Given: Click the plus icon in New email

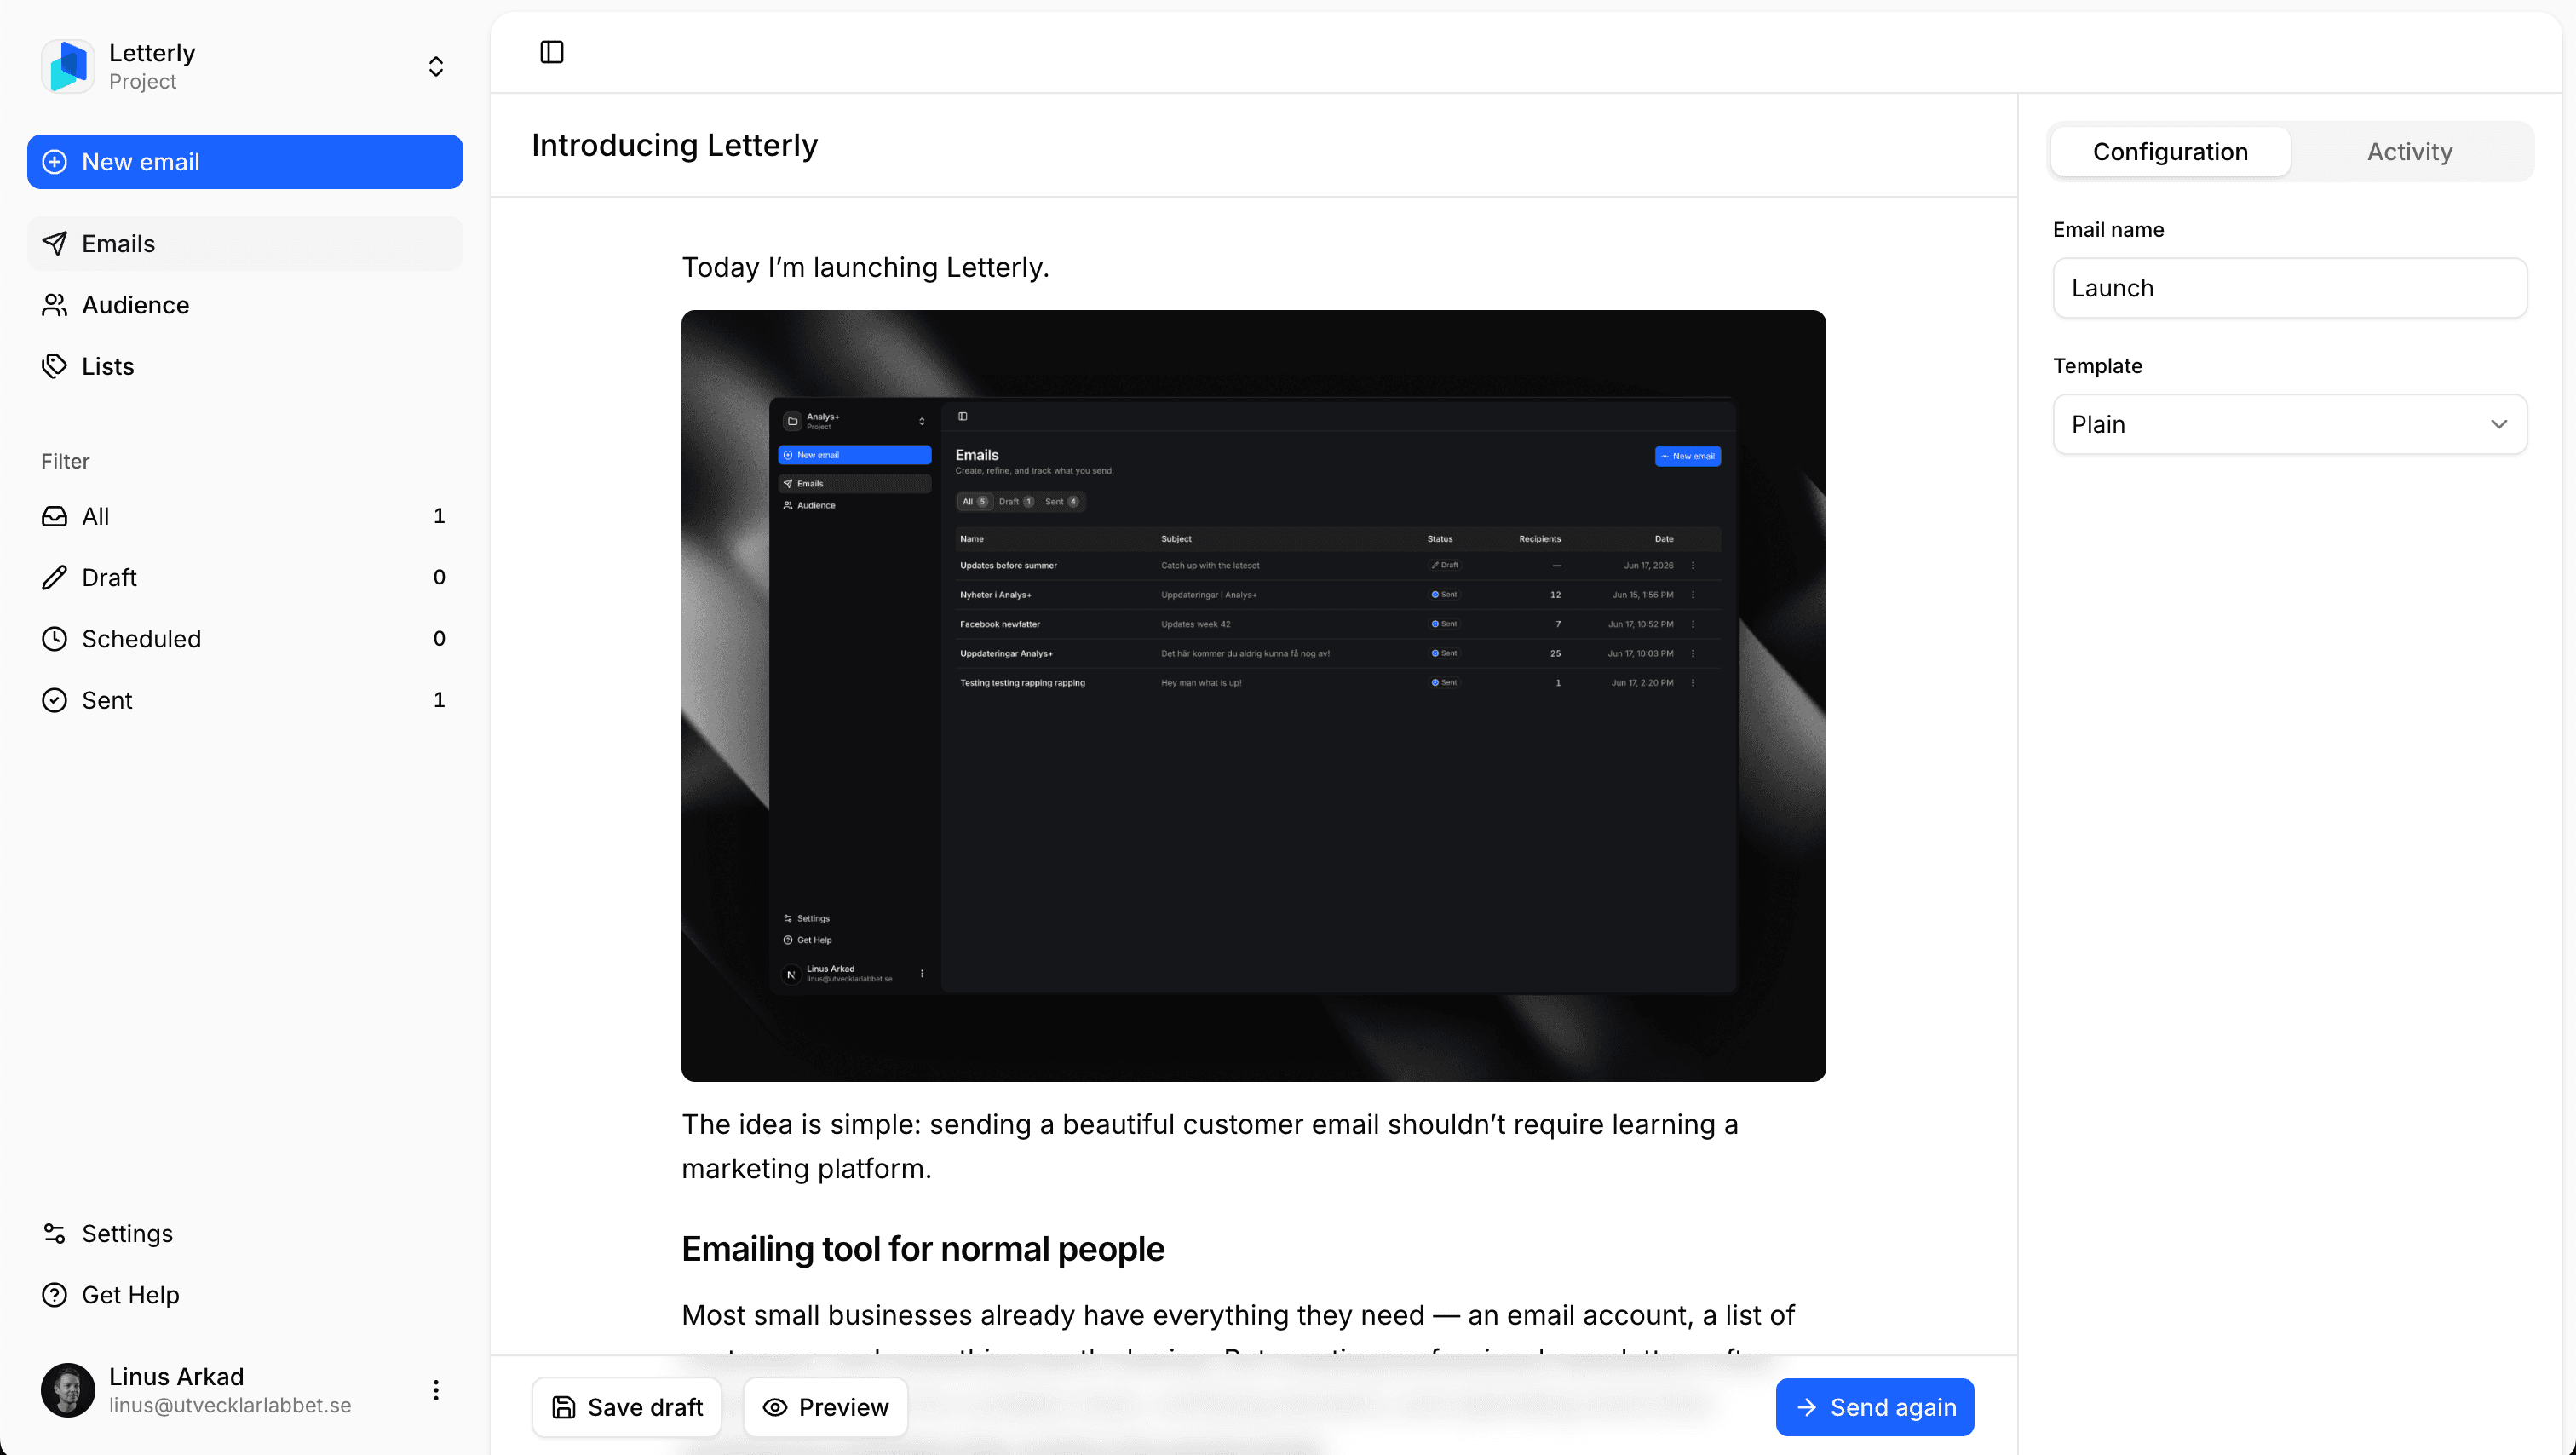Looking at the screenshot, I should (x=55, y=162).
